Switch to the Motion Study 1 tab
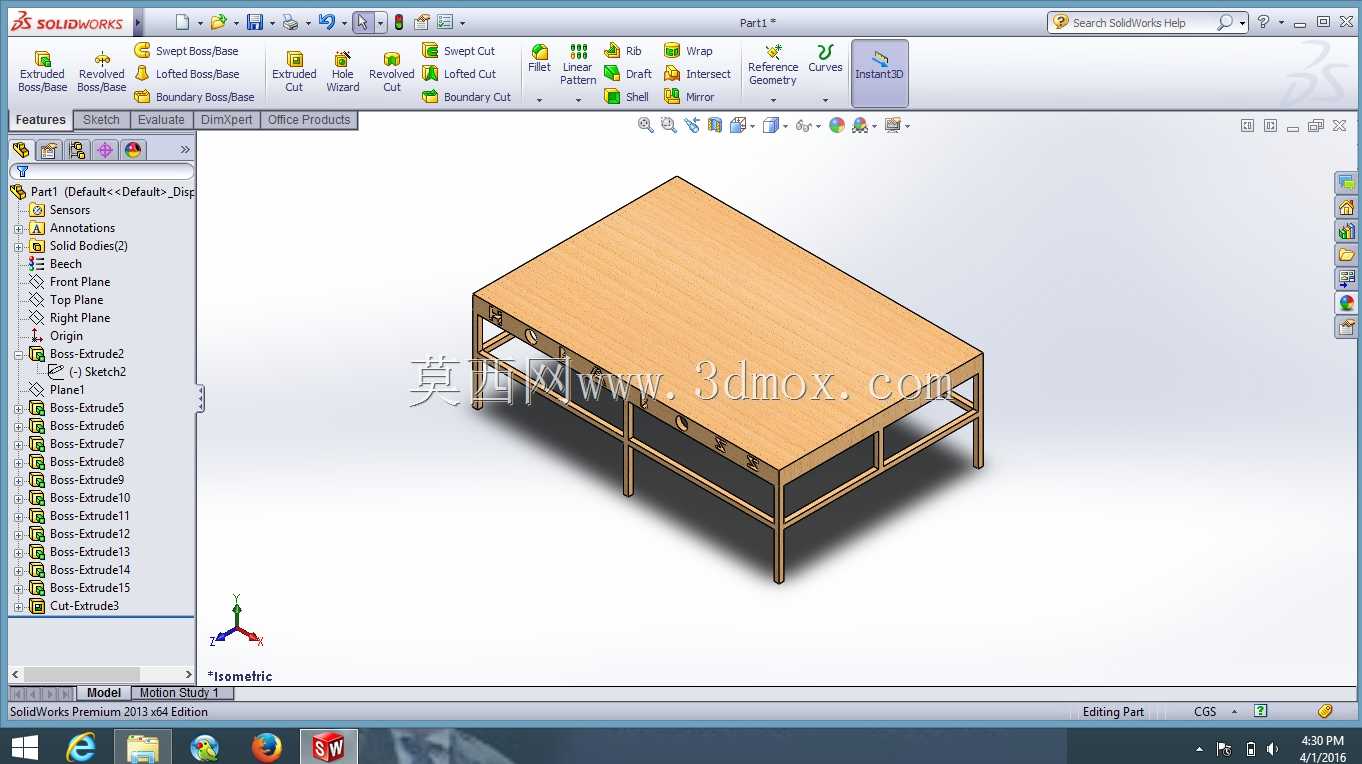The height and width of the screenshot is (764, 1362). point(179,693)
